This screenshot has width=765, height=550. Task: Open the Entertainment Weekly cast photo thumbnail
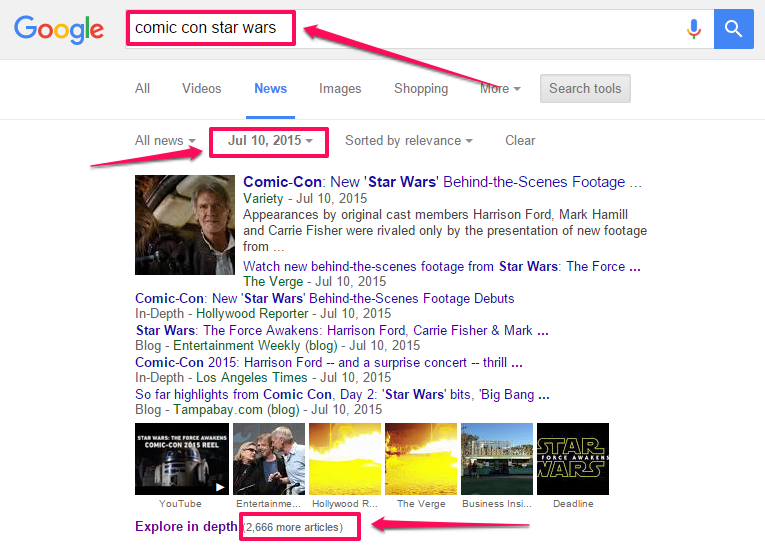tap(269, 459)
